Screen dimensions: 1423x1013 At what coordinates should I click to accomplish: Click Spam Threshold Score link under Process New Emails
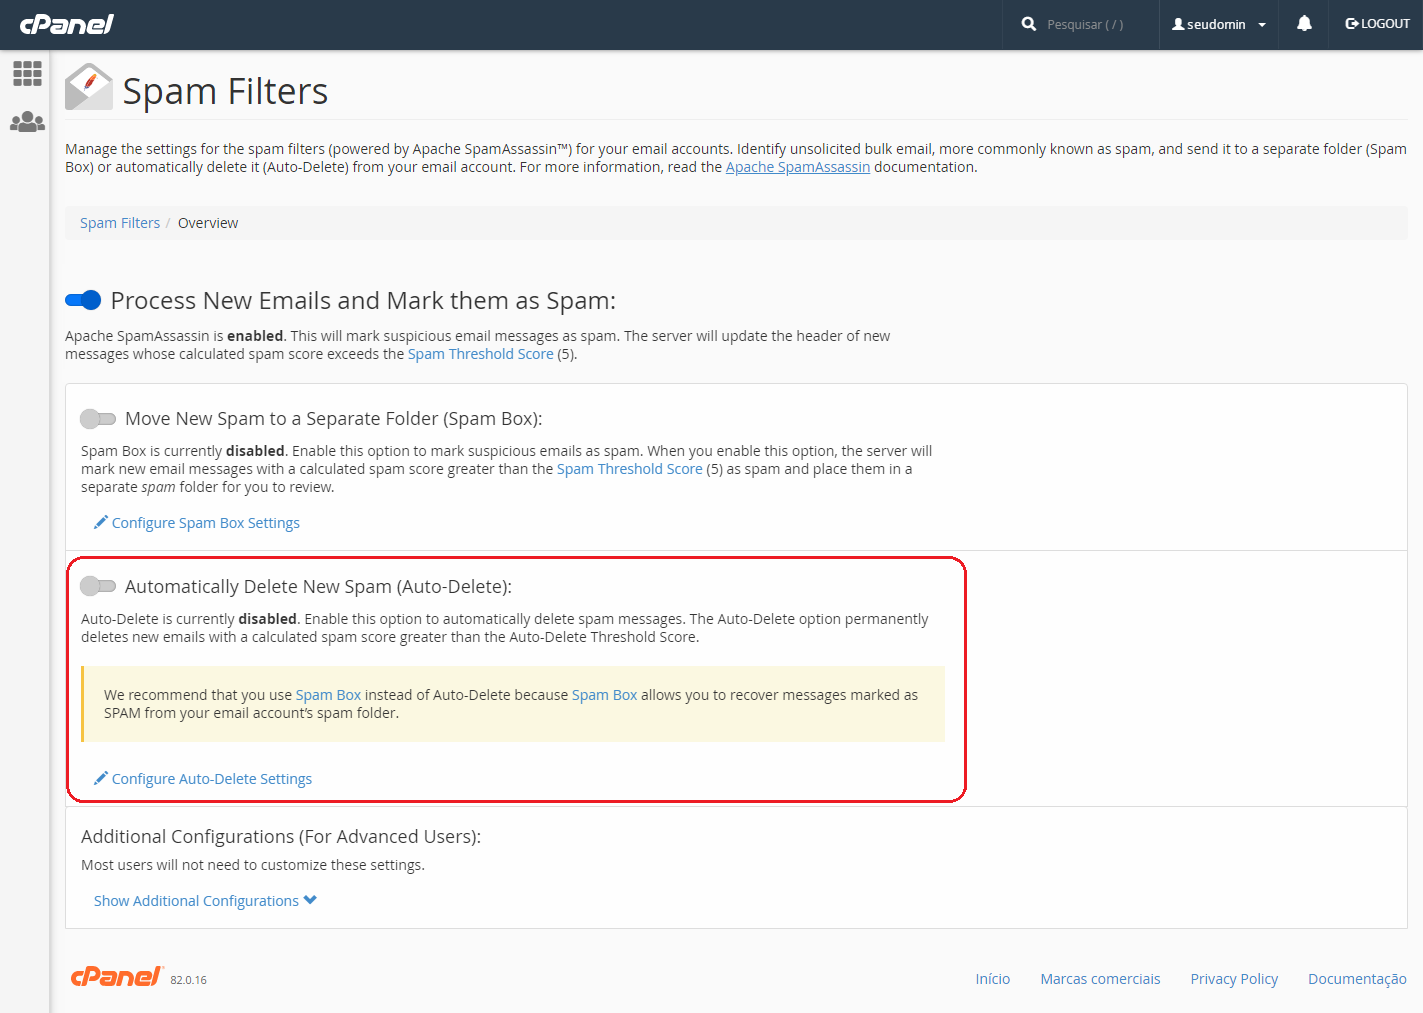(480, 354)
